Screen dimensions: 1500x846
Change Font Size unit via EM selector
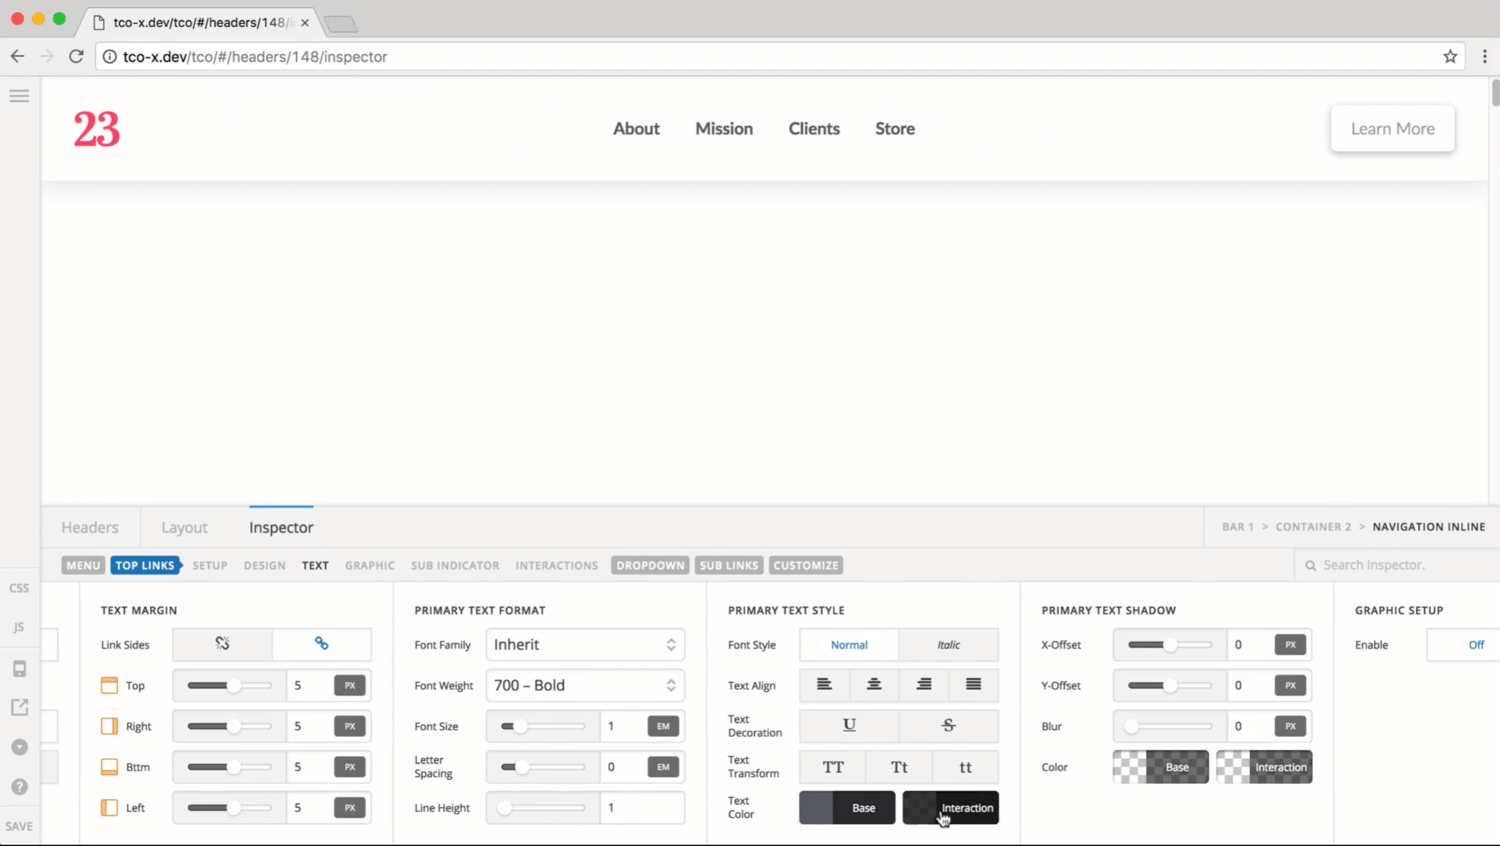663,726
